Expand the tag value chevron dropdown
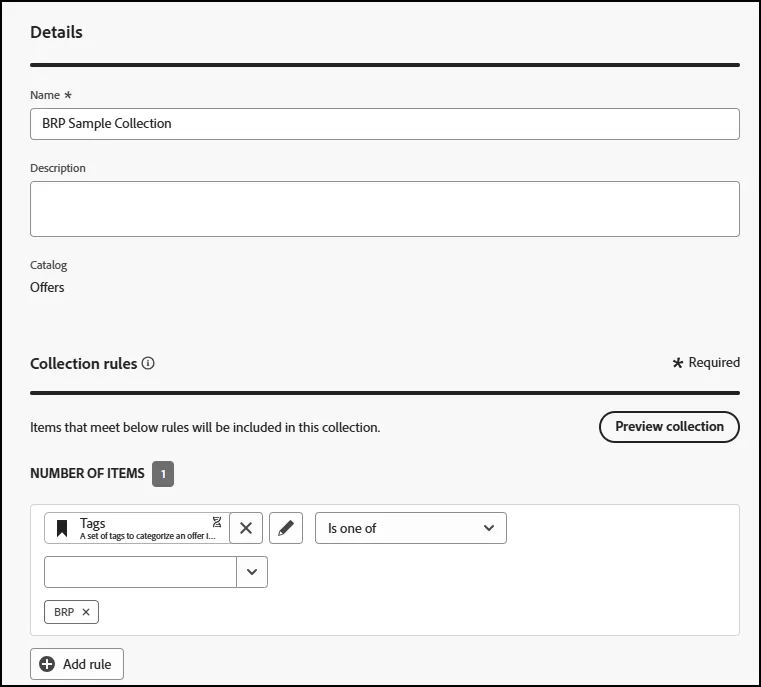This screenshot has width=761, height=687. (x=252, y=572)
